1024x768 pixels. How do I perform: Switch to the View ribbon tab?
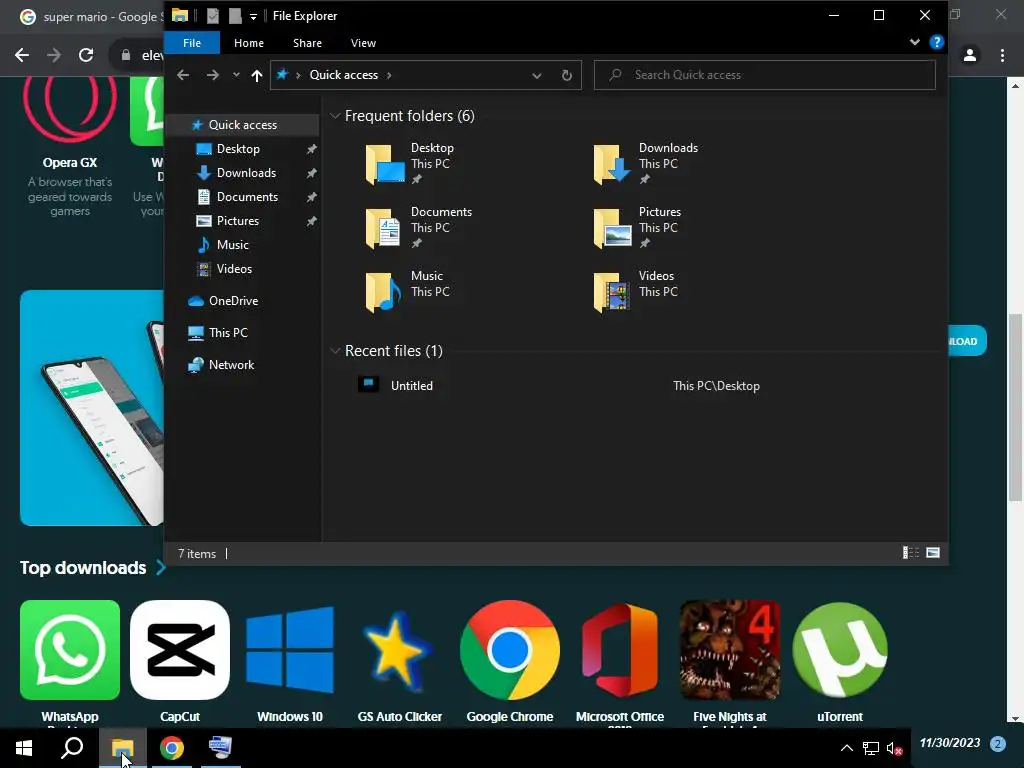tap(363, 43)
